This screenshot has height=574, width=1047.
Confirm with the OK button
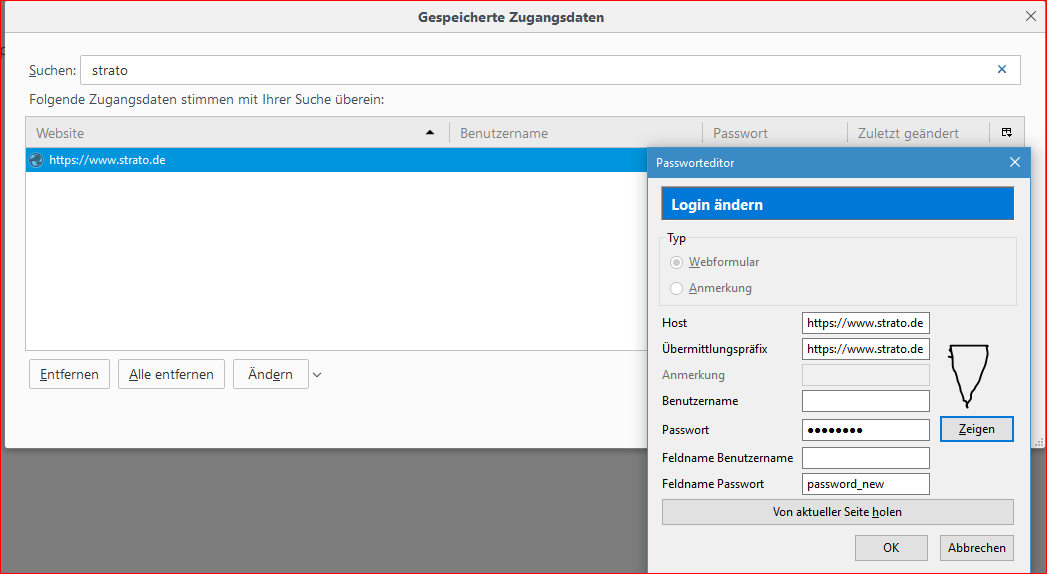click(891, 548)
